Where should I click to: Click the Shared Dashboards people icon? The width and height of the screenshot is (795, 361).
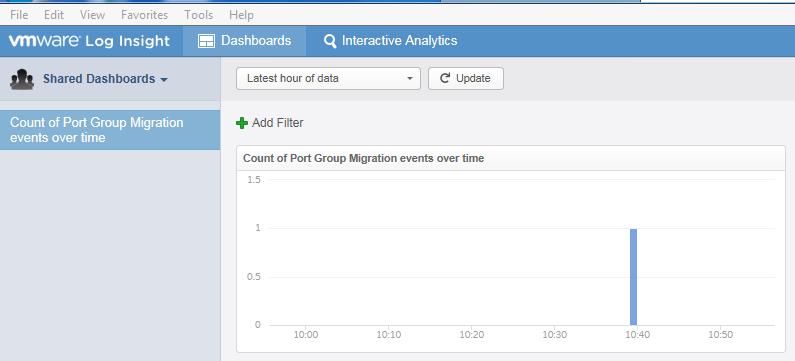tap(22, 80)
